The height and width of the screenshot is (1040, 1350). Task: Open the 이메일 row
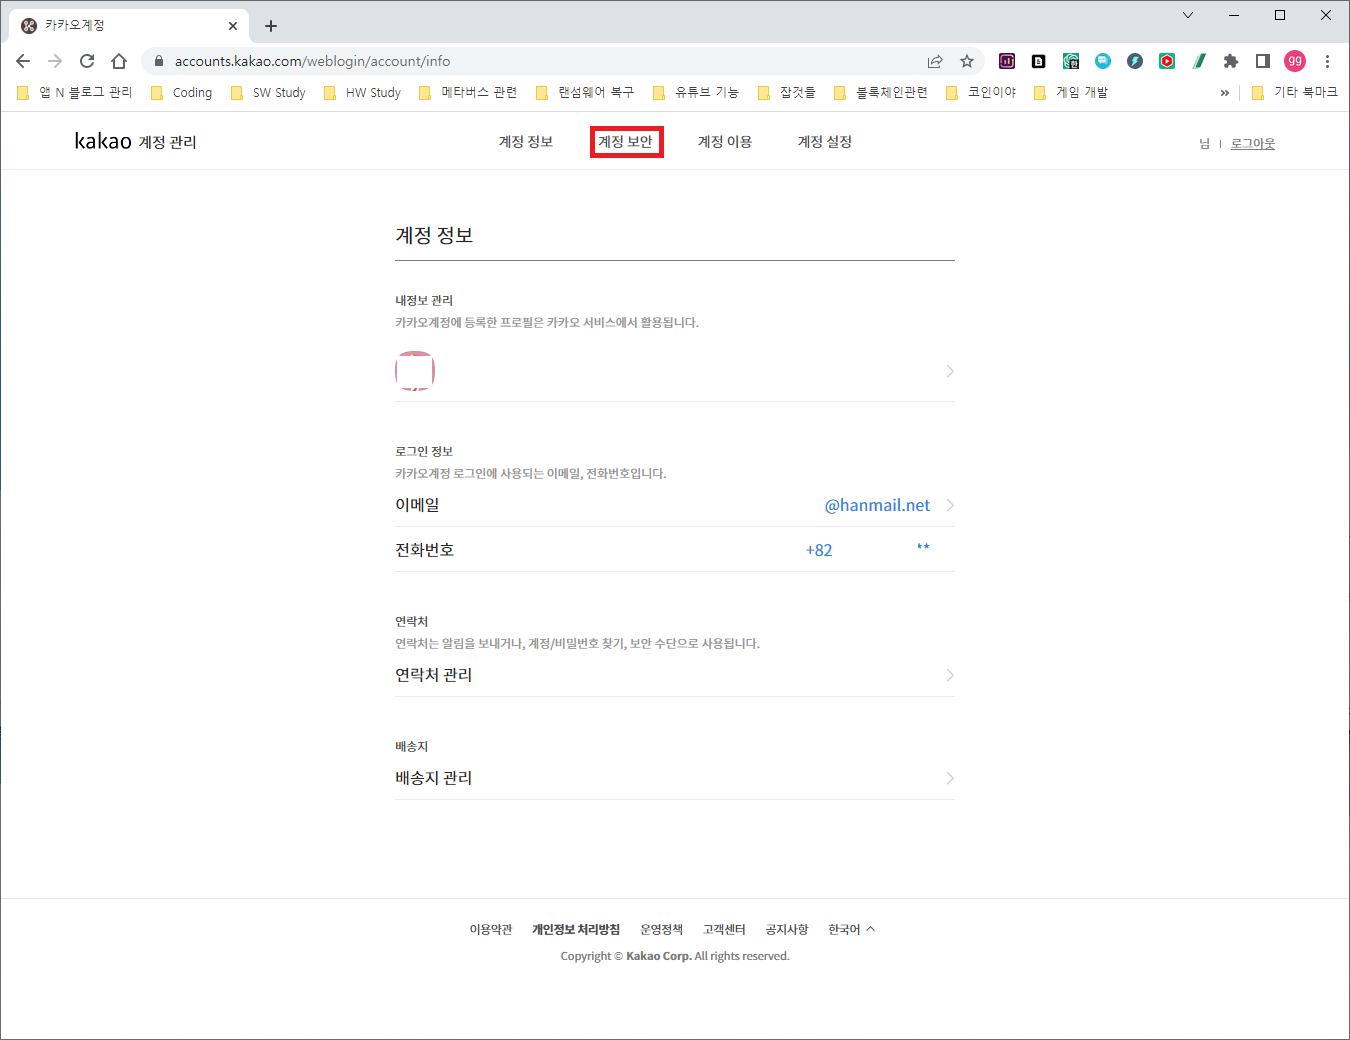pyautogui.click(x=675, y=505)
